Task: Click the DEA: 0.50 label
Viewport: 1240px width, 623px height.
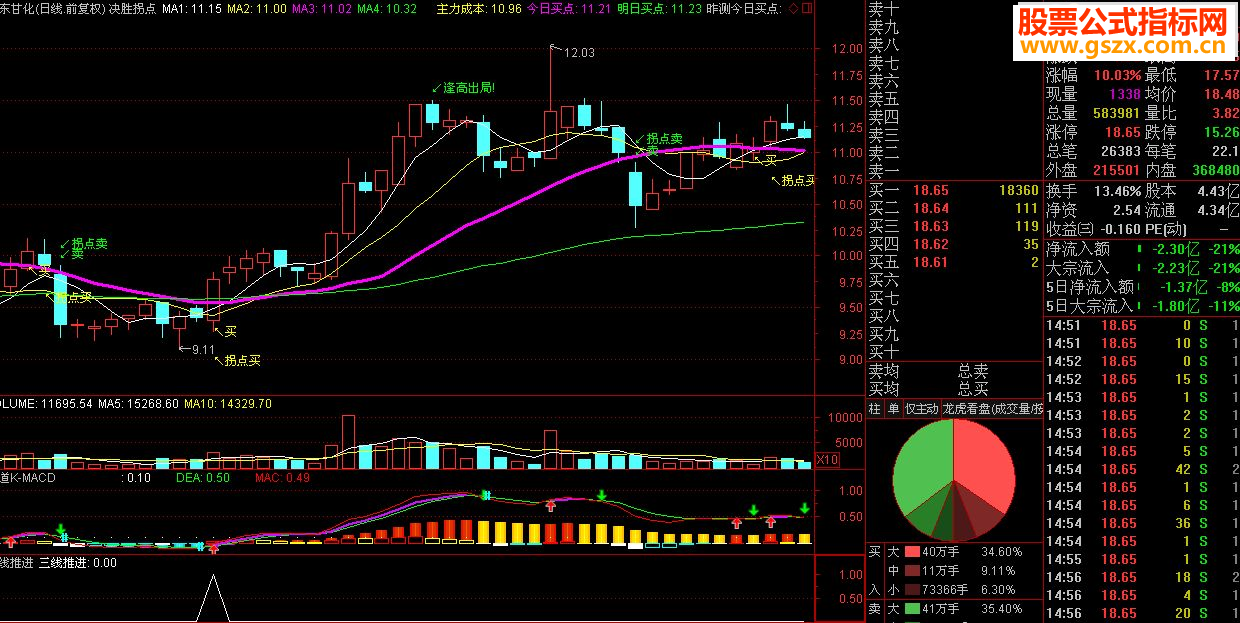Action: (x=203, y=477)
